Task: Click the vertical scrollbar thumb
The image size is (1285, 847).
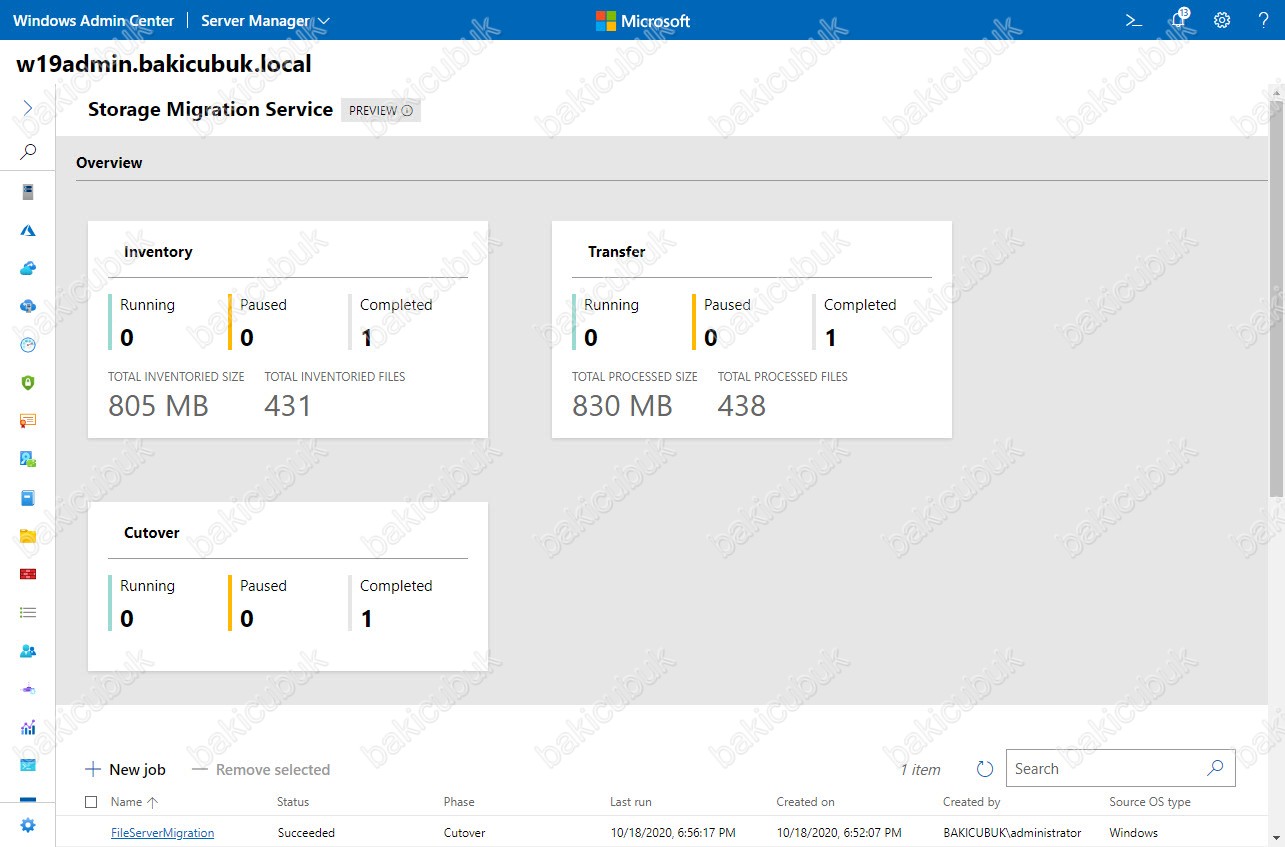Action: click(x=1276, y=298)
